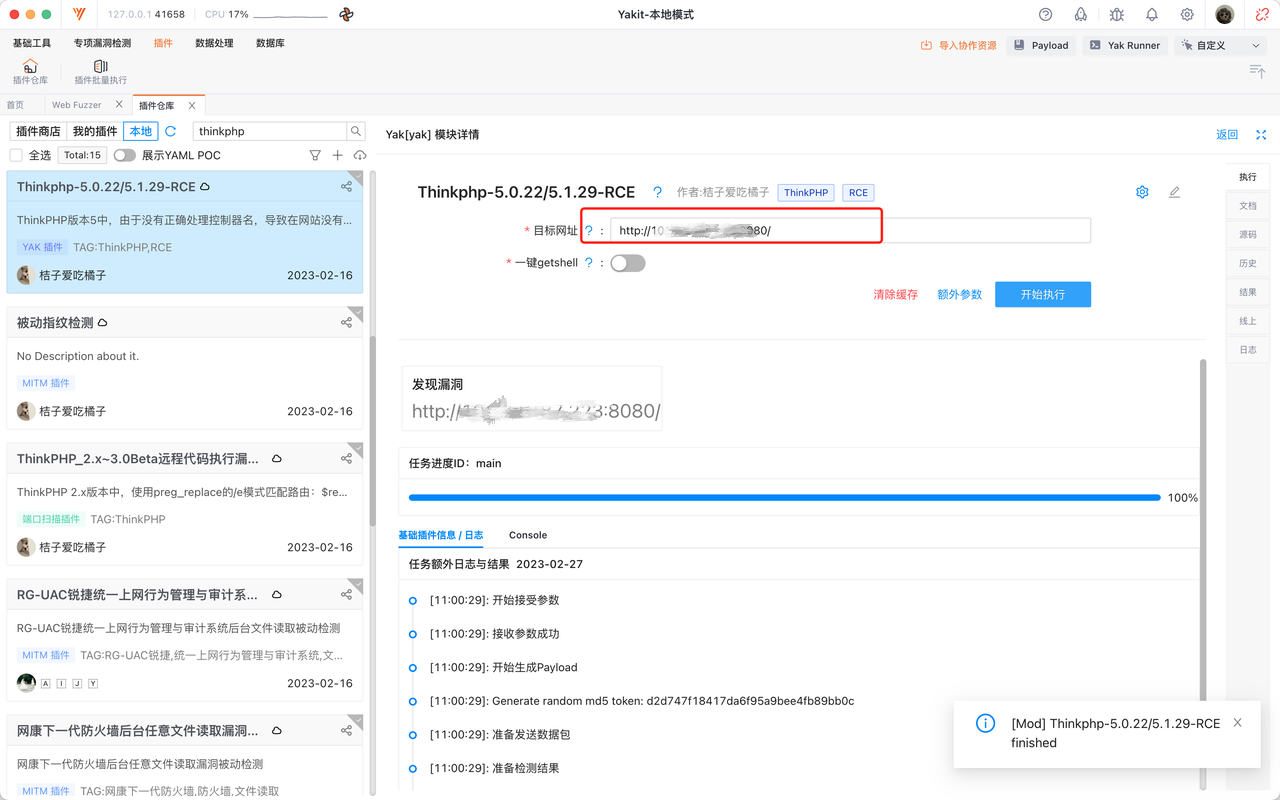Open the 数据处理 menu
1280x800 pixels.
pyautogui.click(x=214, y=43)
